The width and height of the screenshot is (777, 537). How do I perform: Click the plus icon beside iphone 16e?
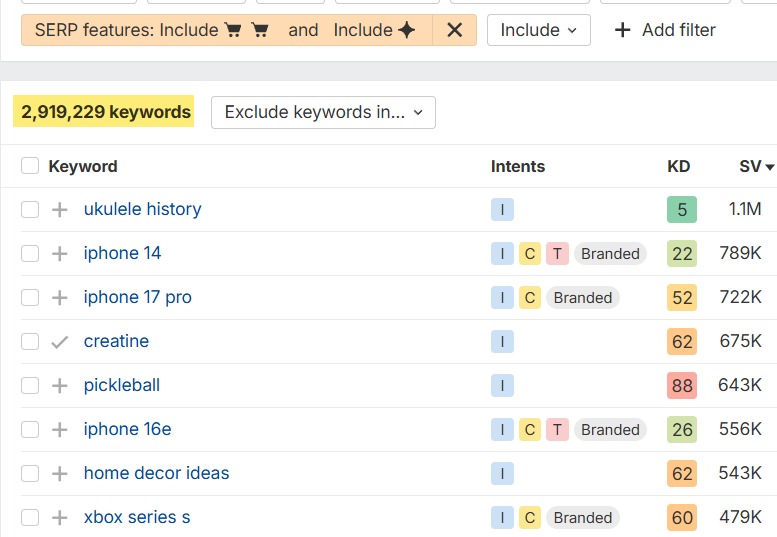60,429
